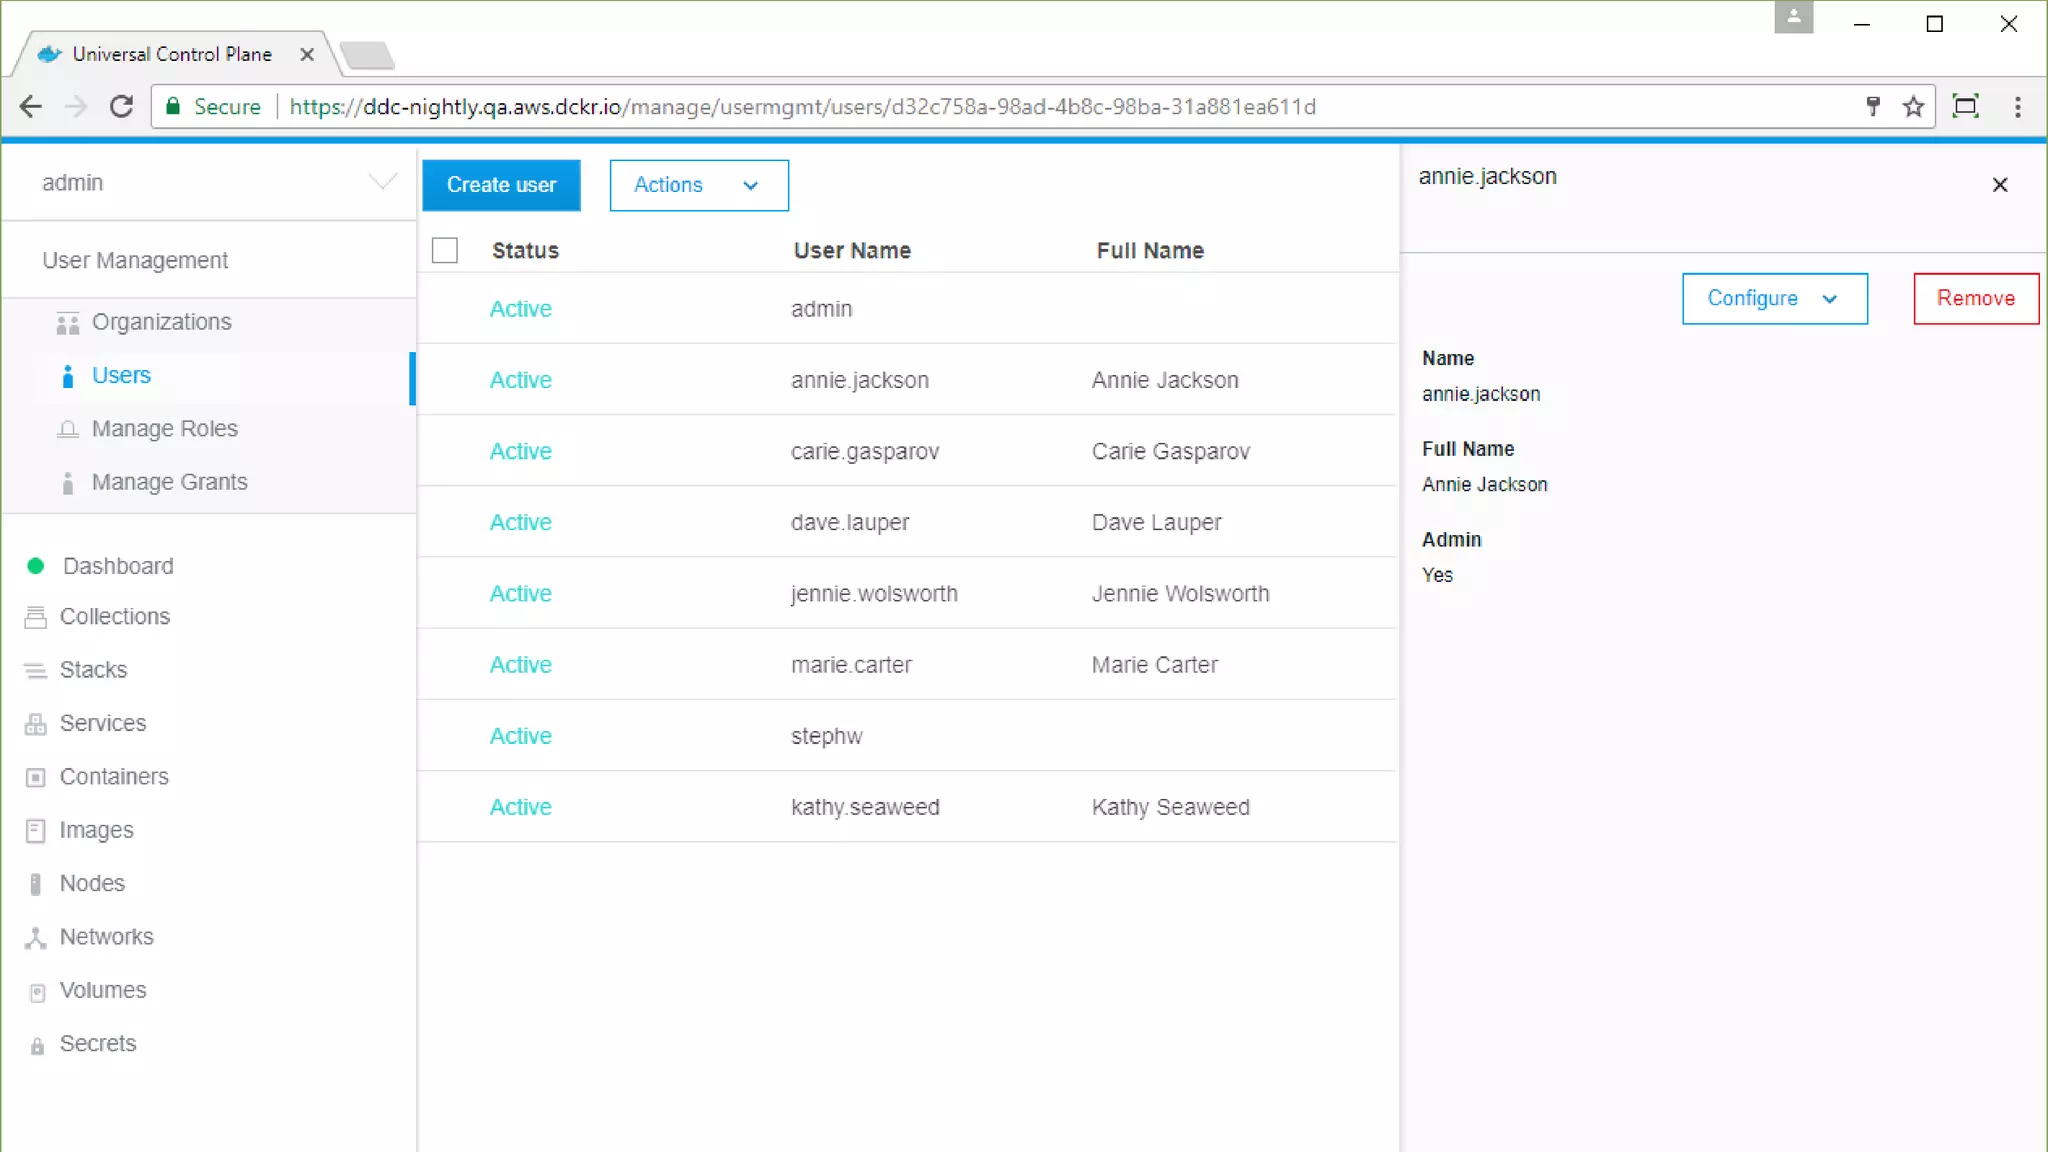
Task: Navigate to Dashboard
Action: coord(117,566)
